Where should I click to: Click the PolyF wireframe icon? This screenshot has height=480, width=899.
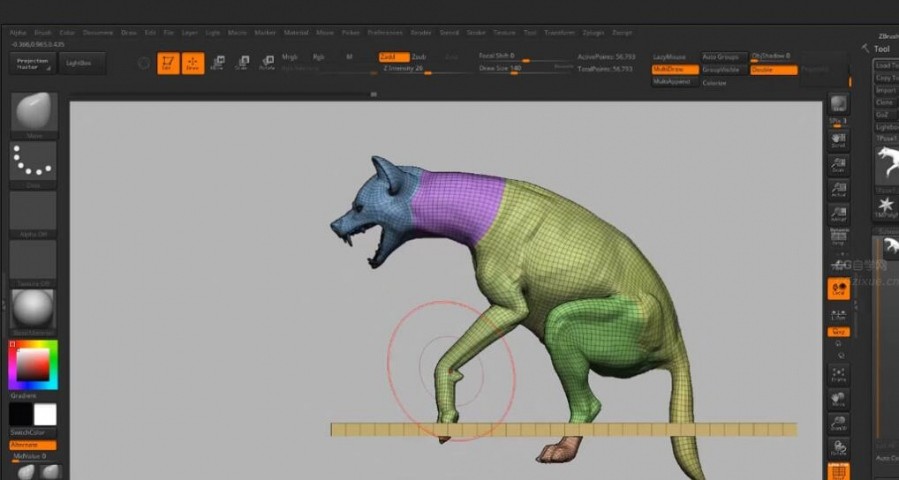pos(839,471)
